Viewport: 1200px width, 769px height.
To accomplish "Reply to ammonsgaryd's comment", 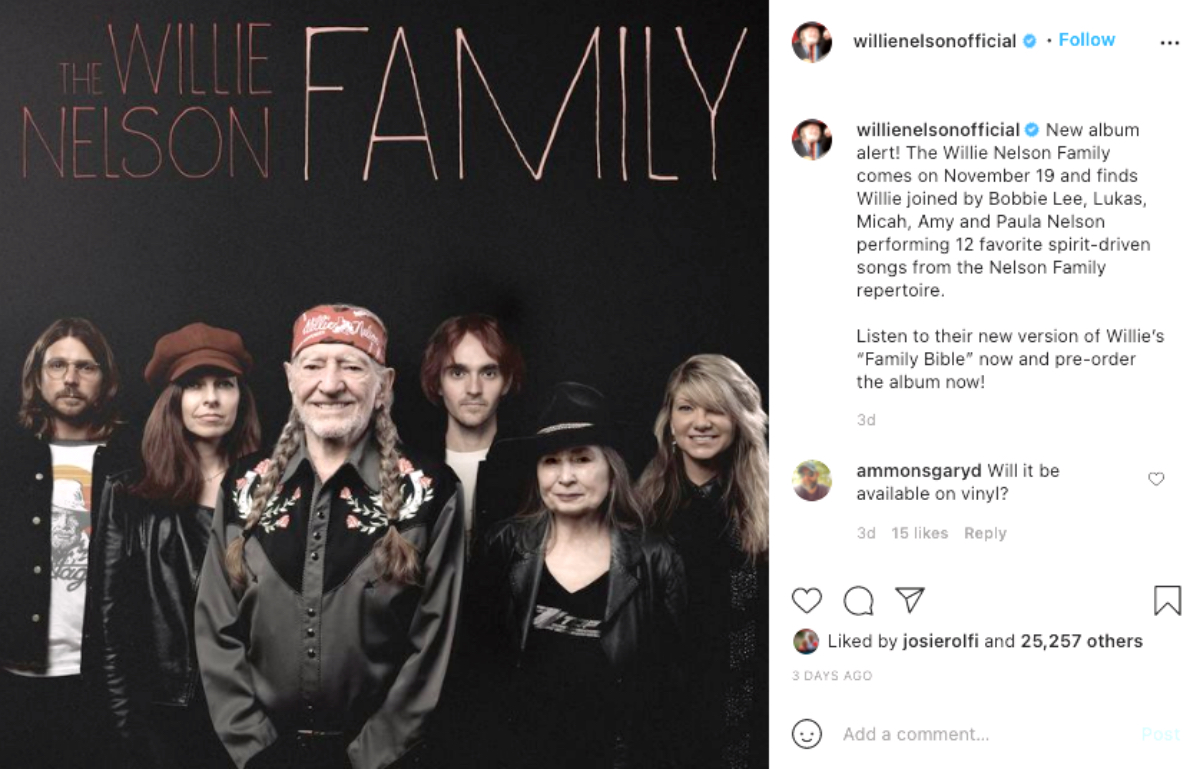I will click(x=985, y=533).
